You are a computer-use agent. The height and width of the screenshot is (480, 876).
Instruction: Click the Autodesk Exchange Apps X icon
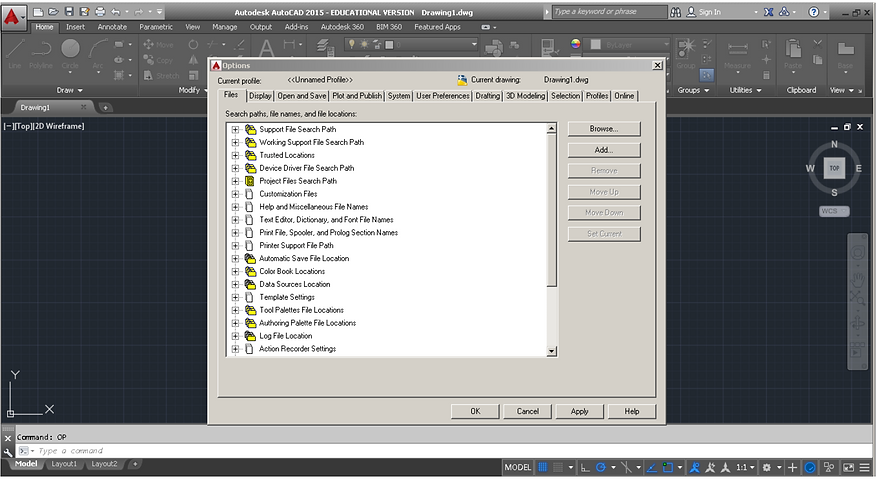(769, 12)
